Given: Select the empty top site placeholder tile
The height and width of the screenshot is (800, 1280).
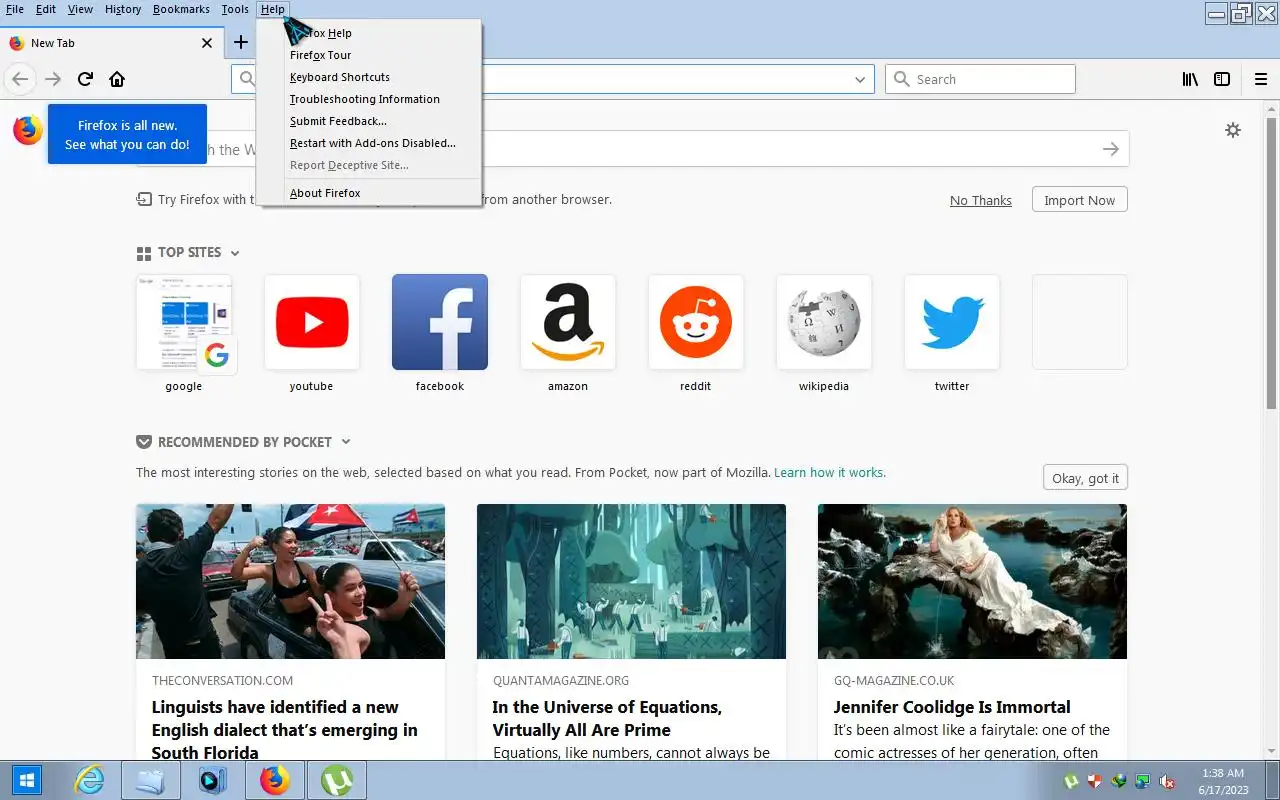Looking at the screenshot, I should click(1080, 322).
